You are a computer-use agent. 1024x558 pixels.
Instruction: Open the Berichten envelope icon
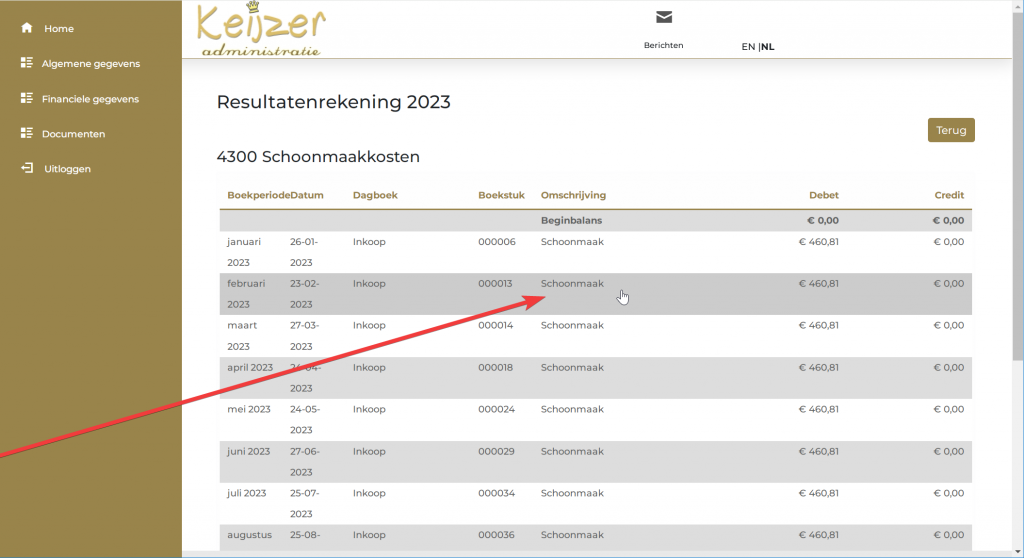tap(664, 17)
